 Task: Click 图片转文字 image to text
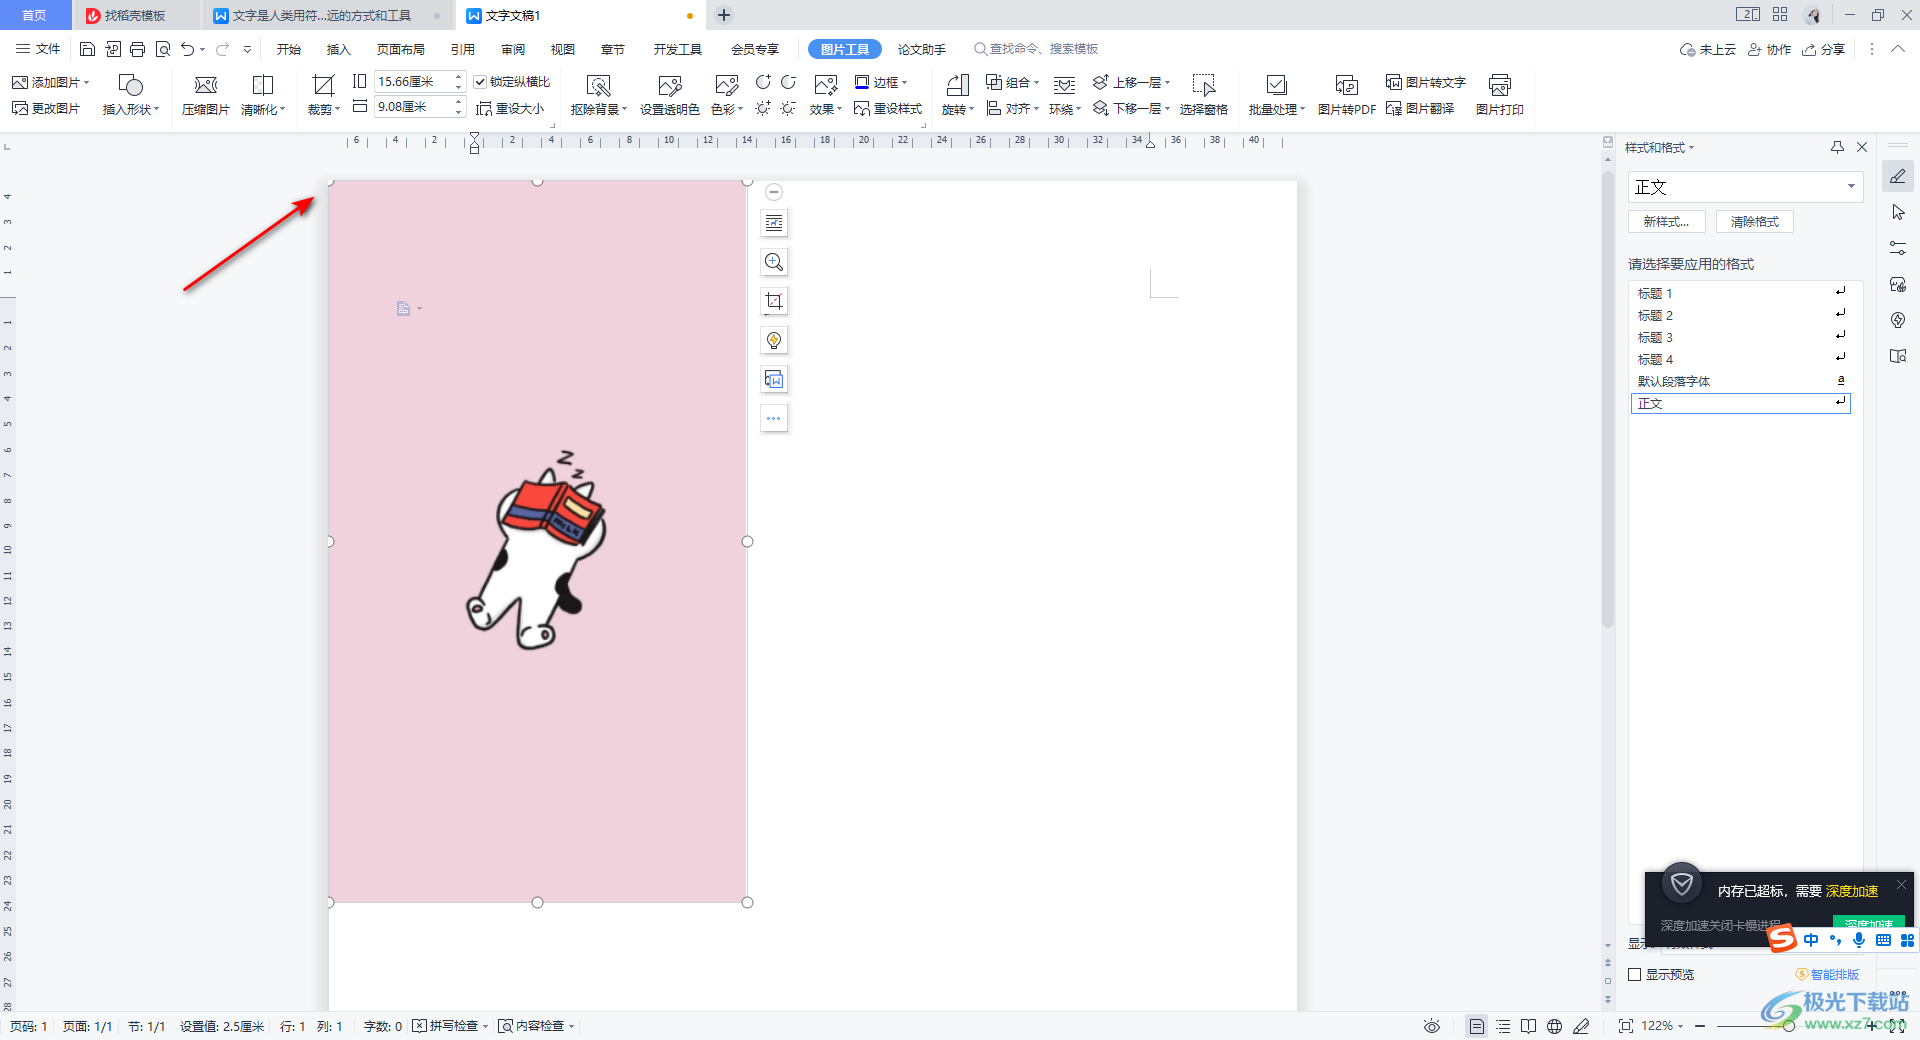point(1425,82)
